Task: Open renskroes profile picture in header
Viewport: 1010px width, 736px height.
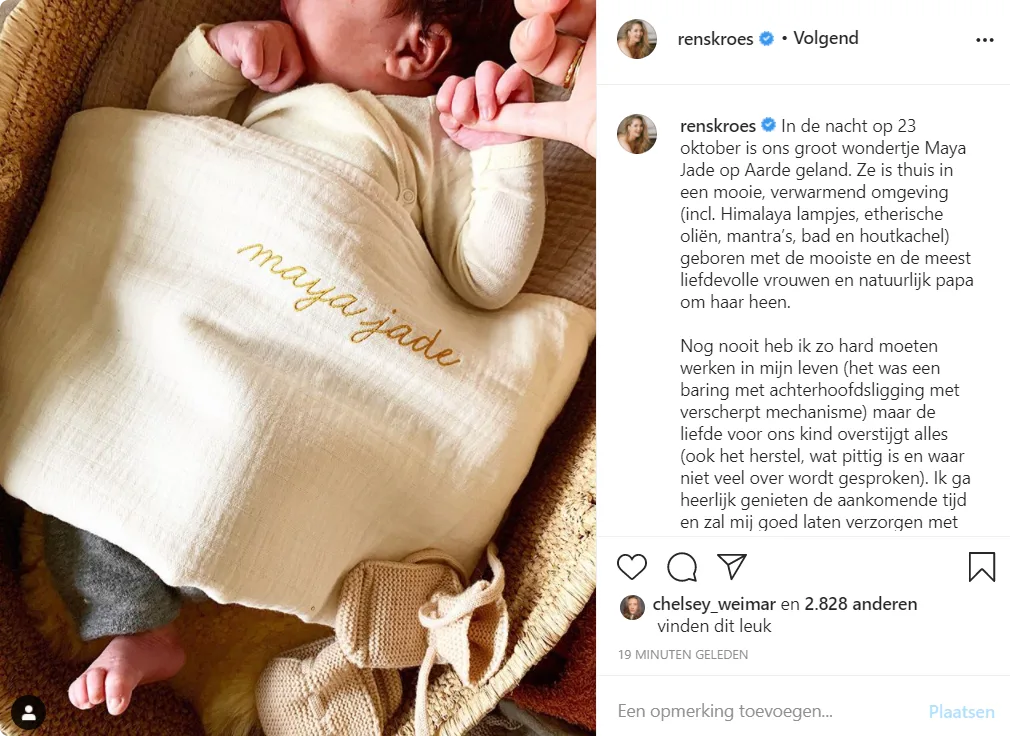Action: 637,39
